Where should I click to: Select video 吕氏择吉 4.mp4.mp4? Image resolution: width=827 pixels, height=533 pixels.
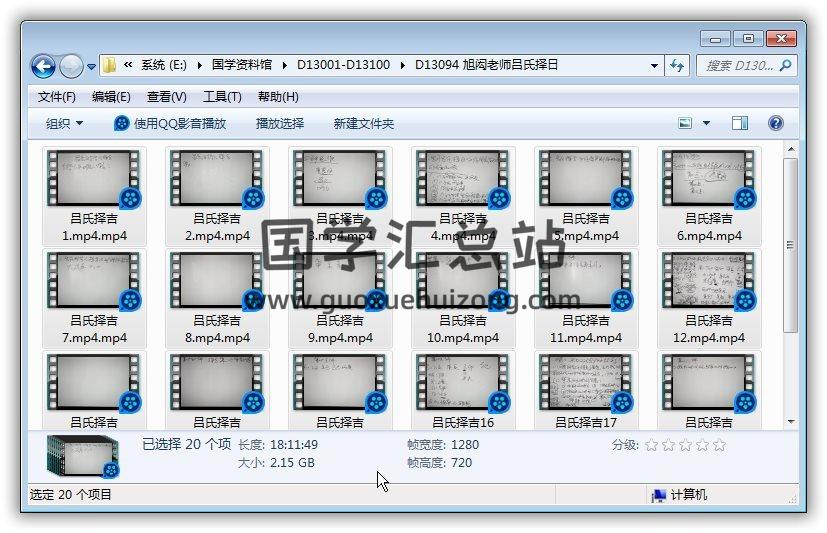[463, 196]
